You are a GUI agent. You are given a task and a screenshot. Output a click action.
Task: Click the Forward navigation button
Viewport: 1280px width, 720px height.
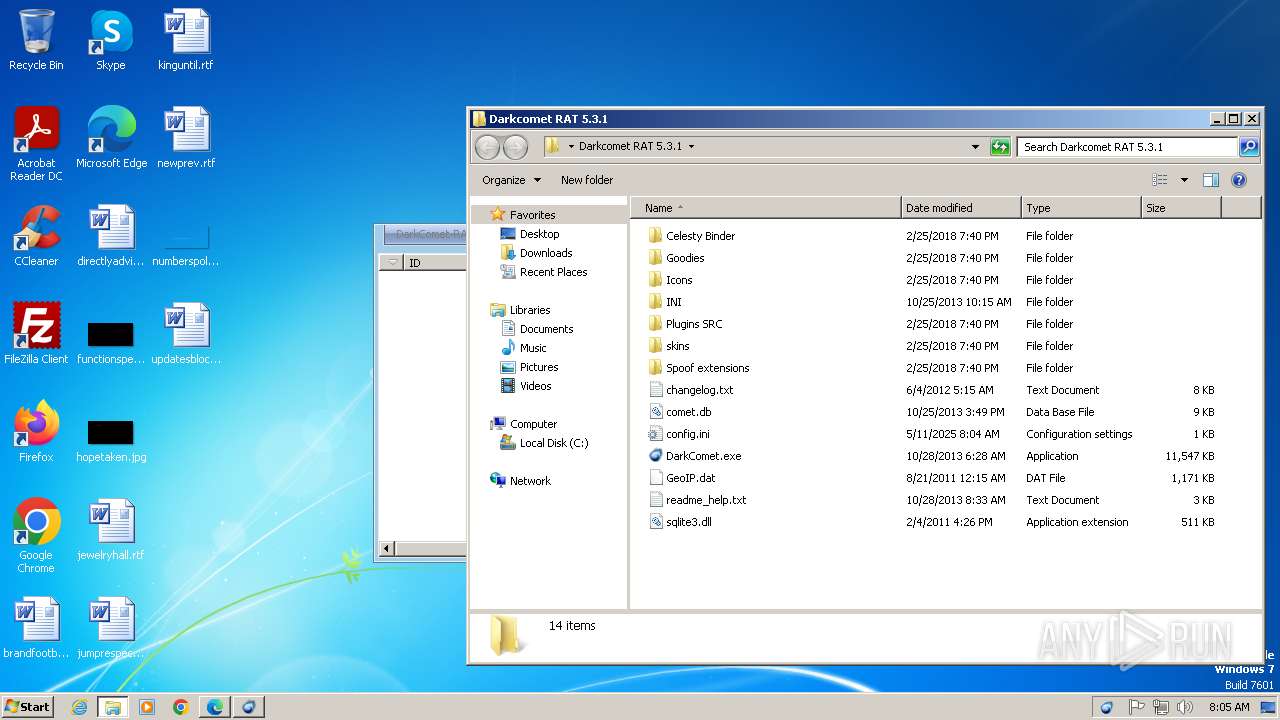click(x=515, y=147)
